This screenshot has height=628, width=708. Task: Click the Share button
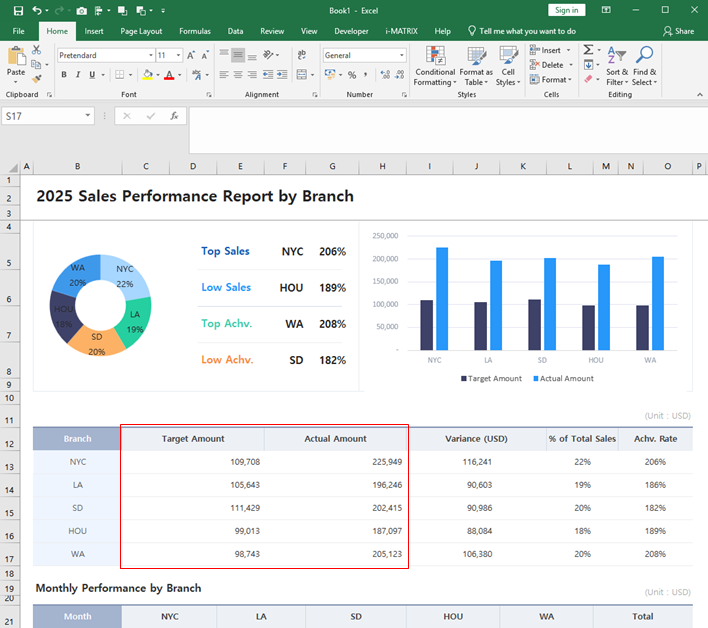(x=679, y=31)
